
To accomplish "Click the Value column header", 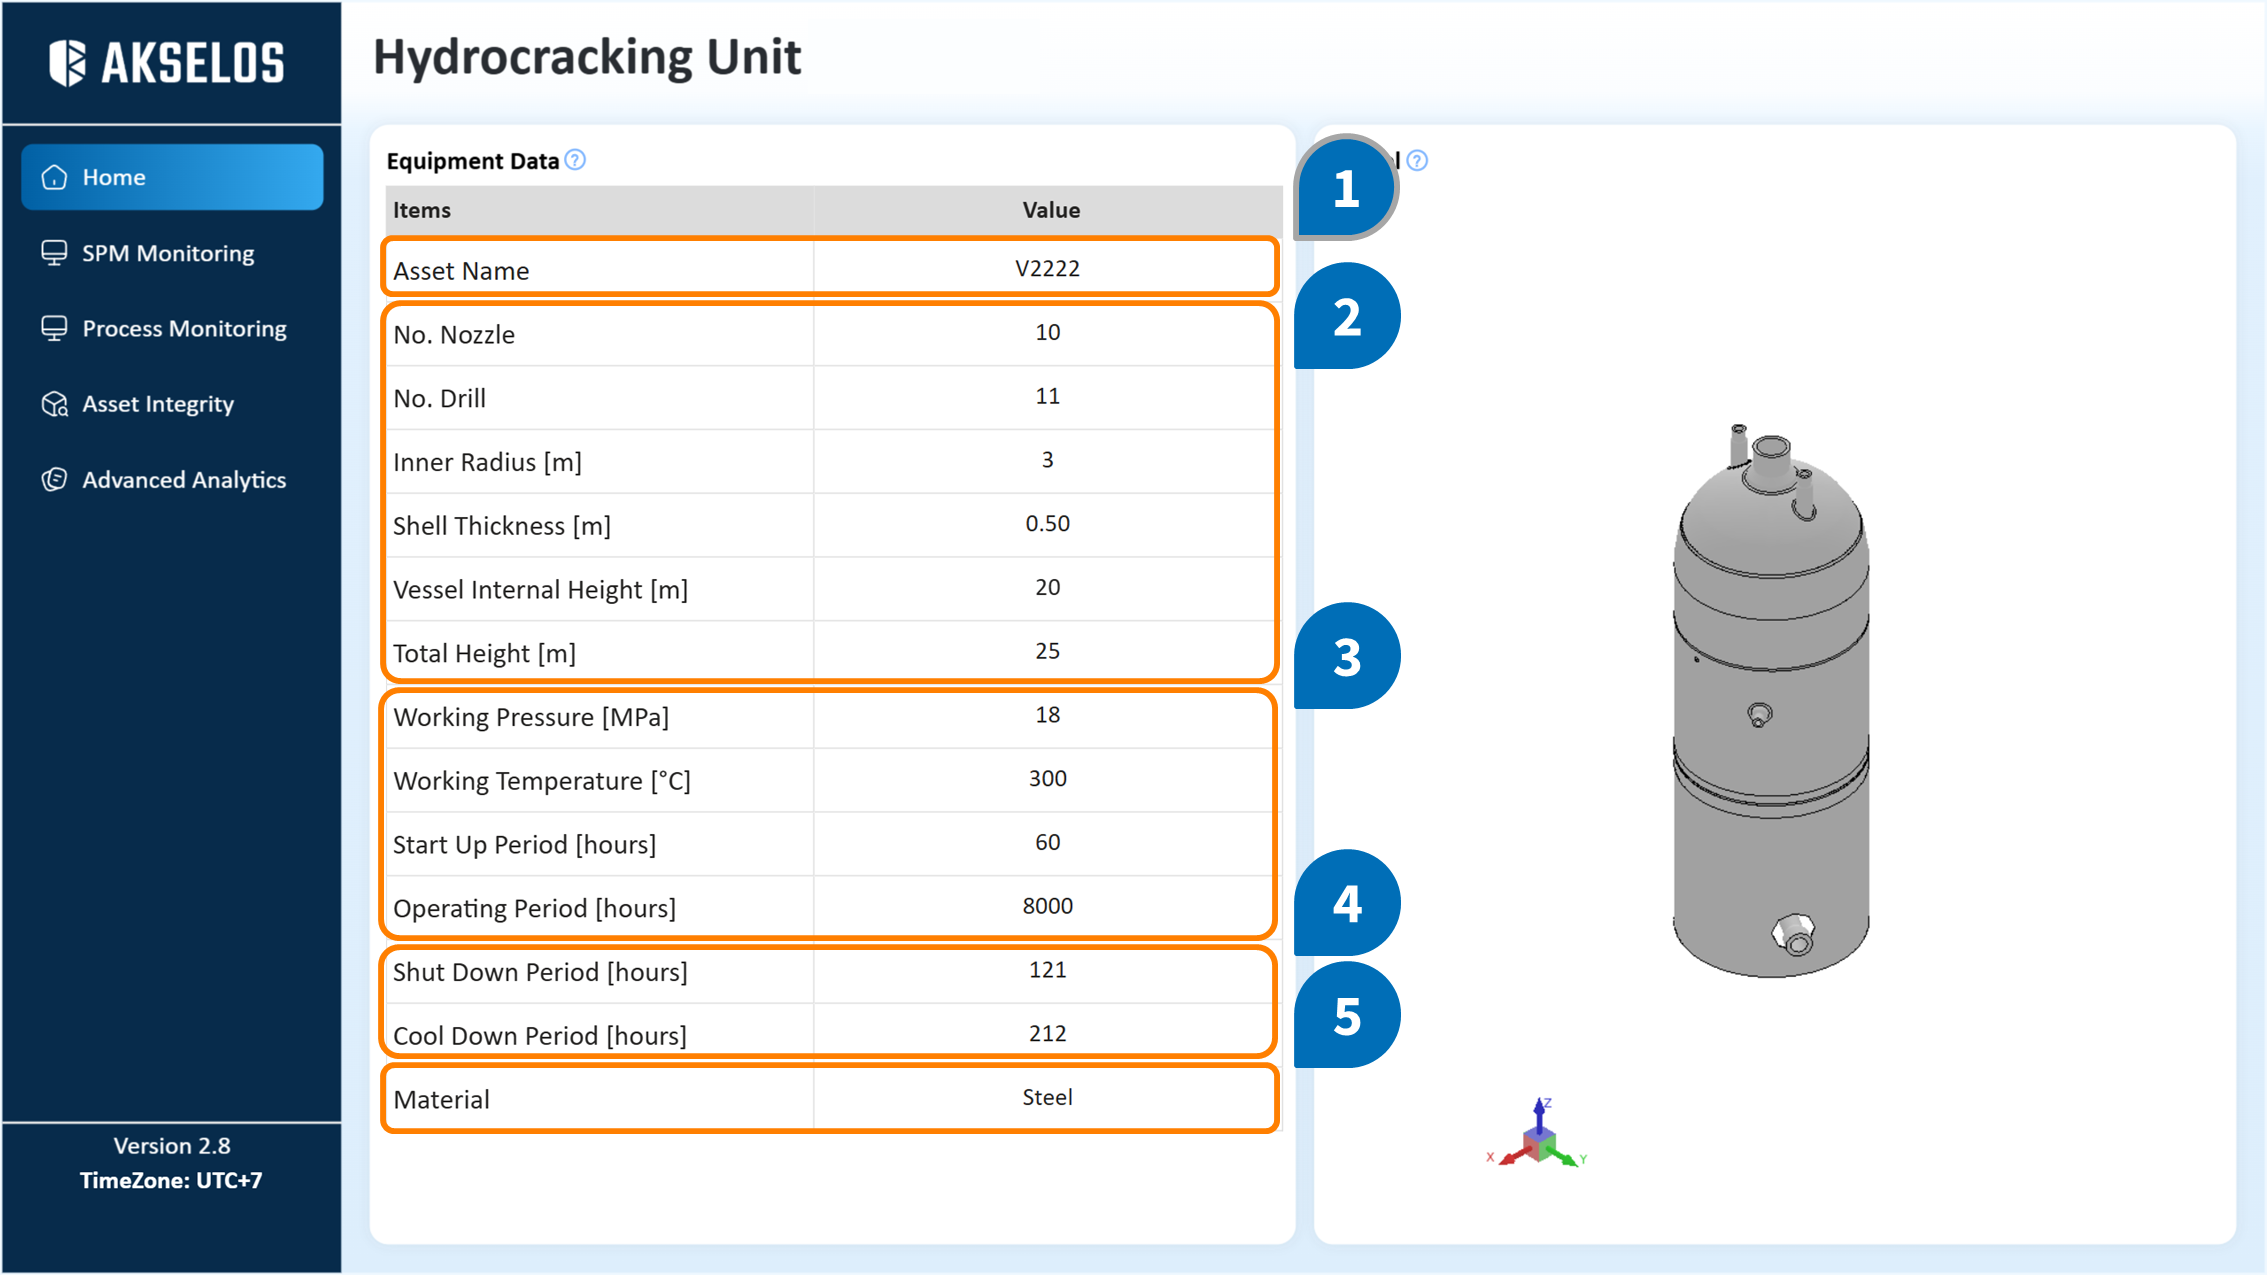I will click(1050, 210).
